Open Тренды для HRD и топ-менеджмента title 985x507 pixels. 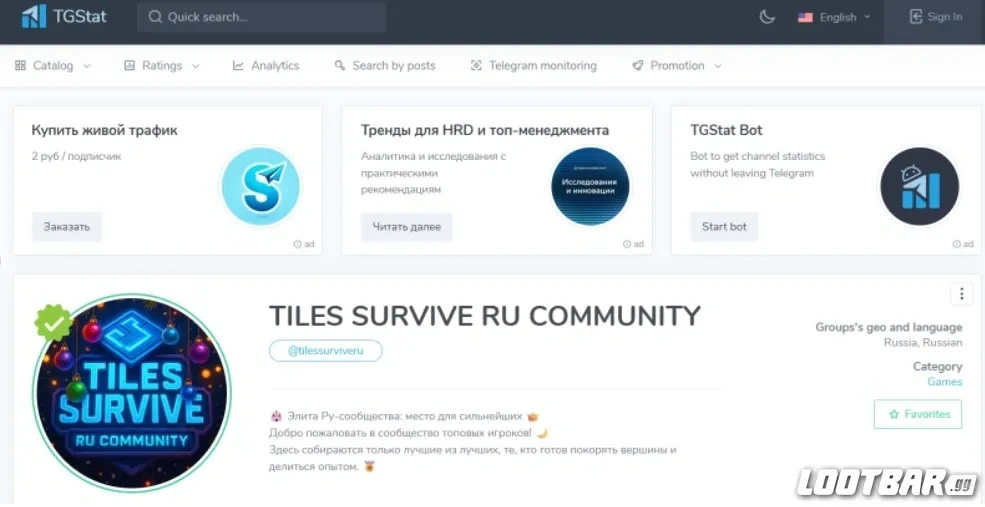484,131
